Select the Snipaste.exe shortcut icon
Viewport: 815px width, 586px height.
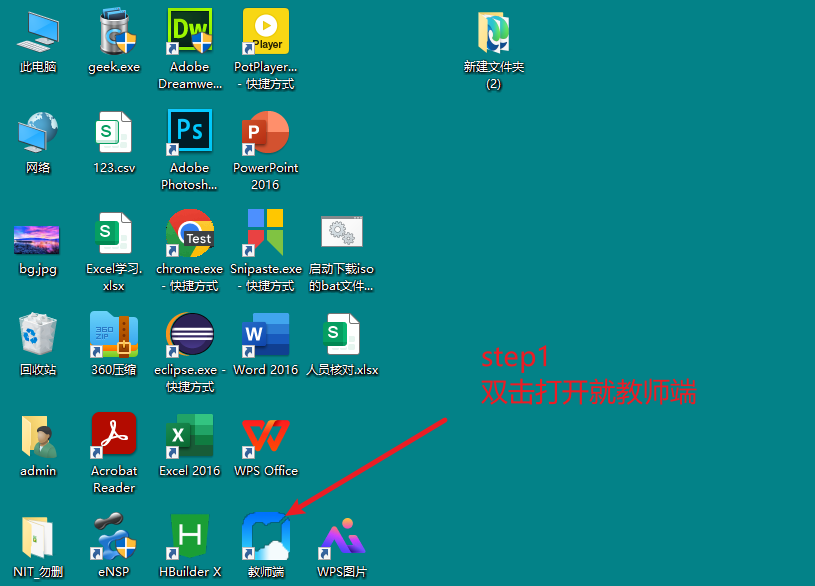pyautogui.click(x=266, y=234)
